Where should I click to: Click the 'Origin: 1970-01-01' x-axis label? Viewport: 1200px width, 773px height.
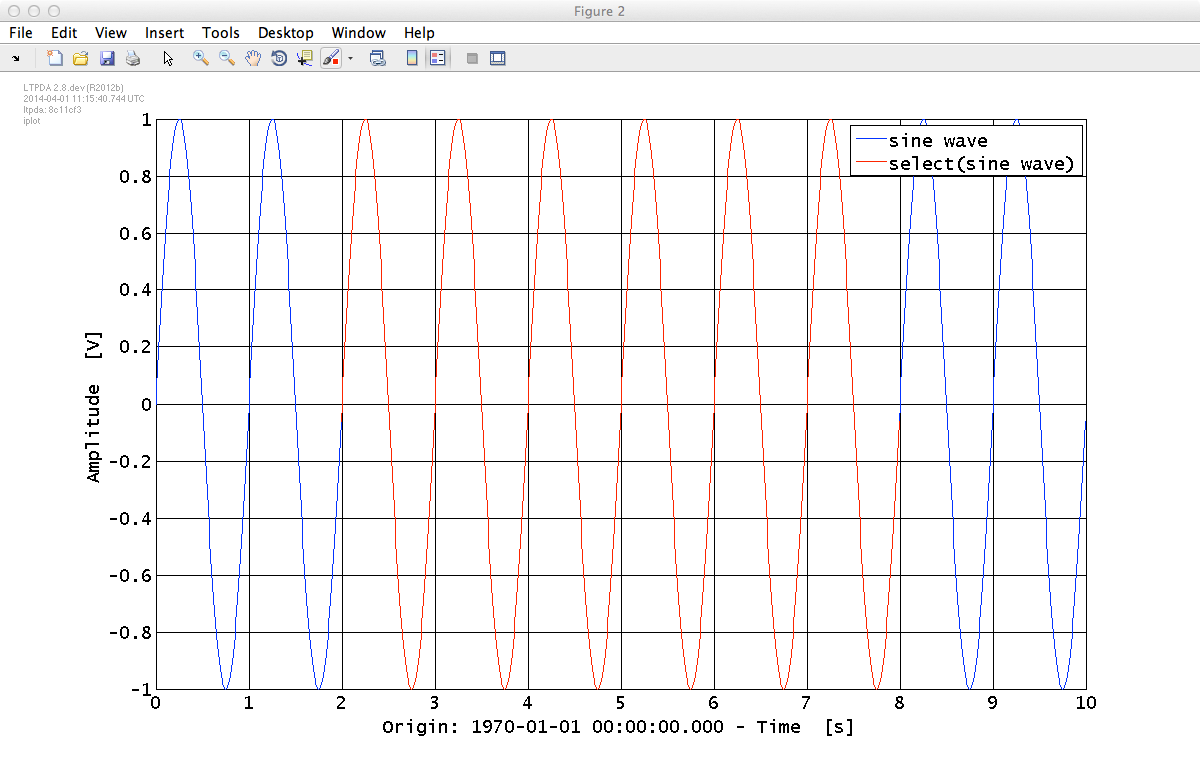click(618, 727)
